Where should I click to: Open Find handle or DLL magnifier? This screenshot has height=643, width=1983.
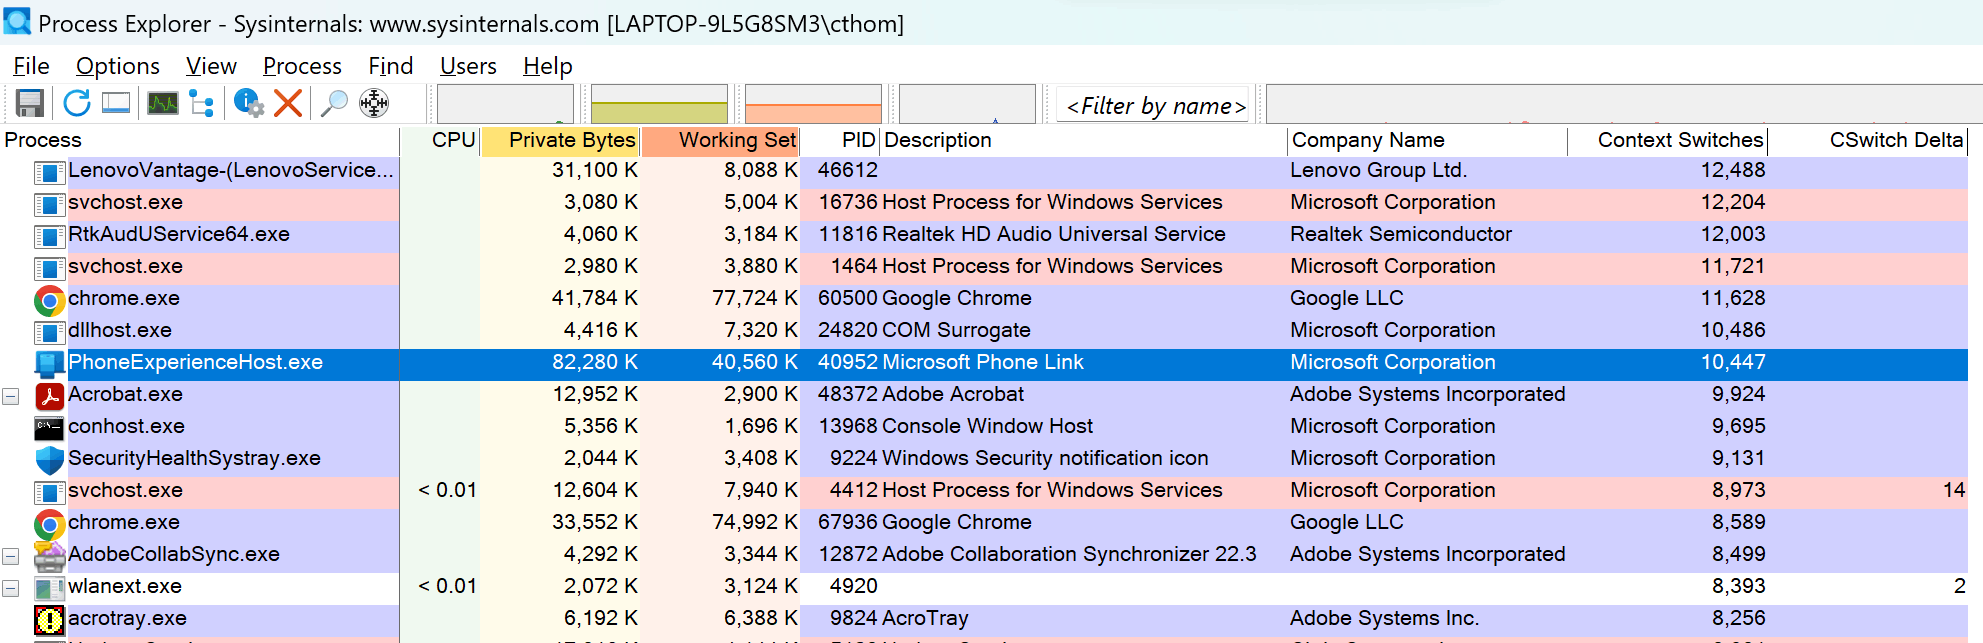coord(334,103)
